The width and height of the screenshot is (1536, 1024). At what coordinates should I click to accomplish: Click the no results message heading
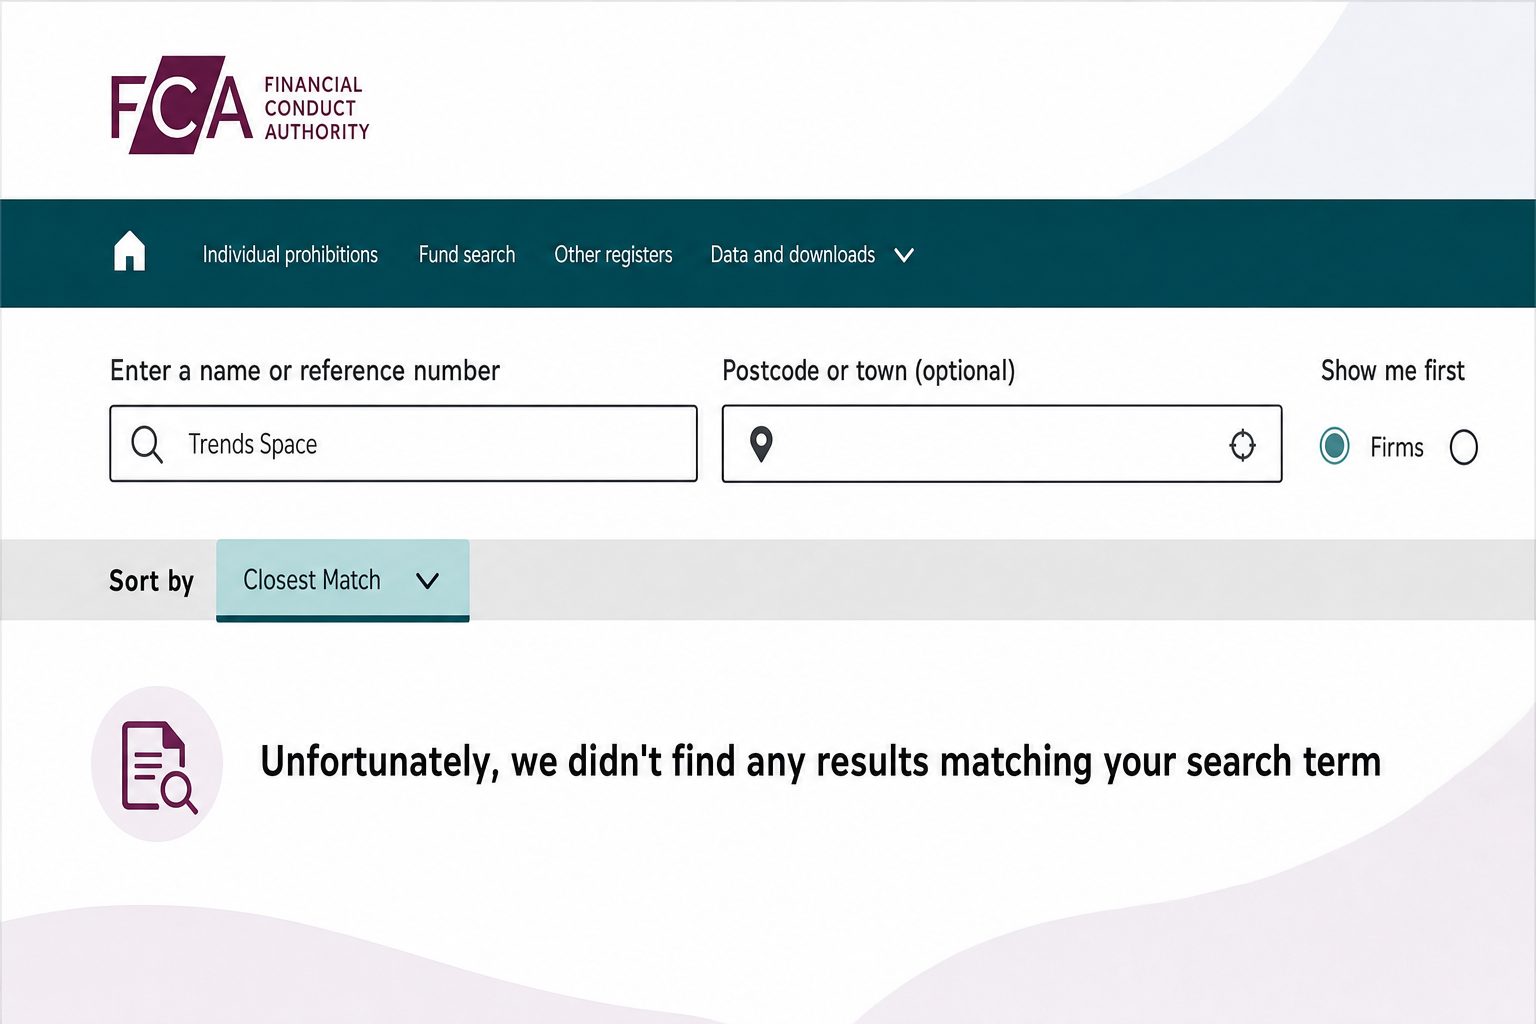(820, 762)
